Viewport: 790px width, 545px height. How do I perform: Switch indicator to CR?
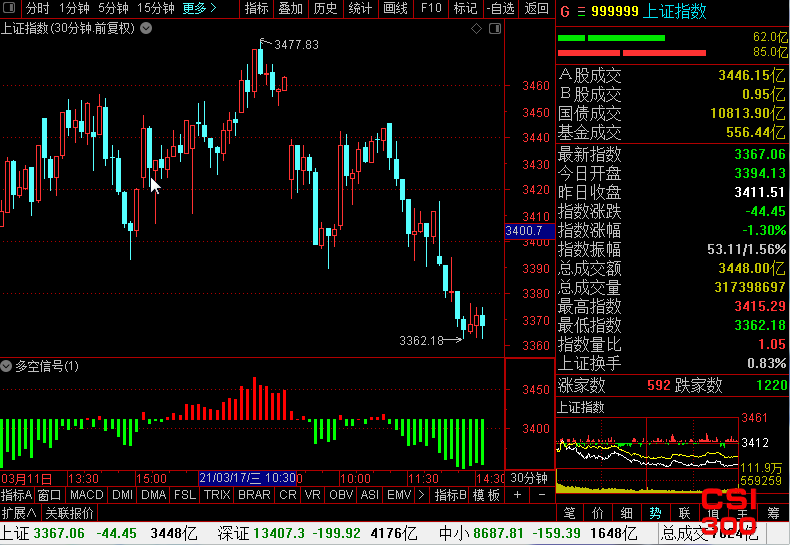[x=288, y=495]
